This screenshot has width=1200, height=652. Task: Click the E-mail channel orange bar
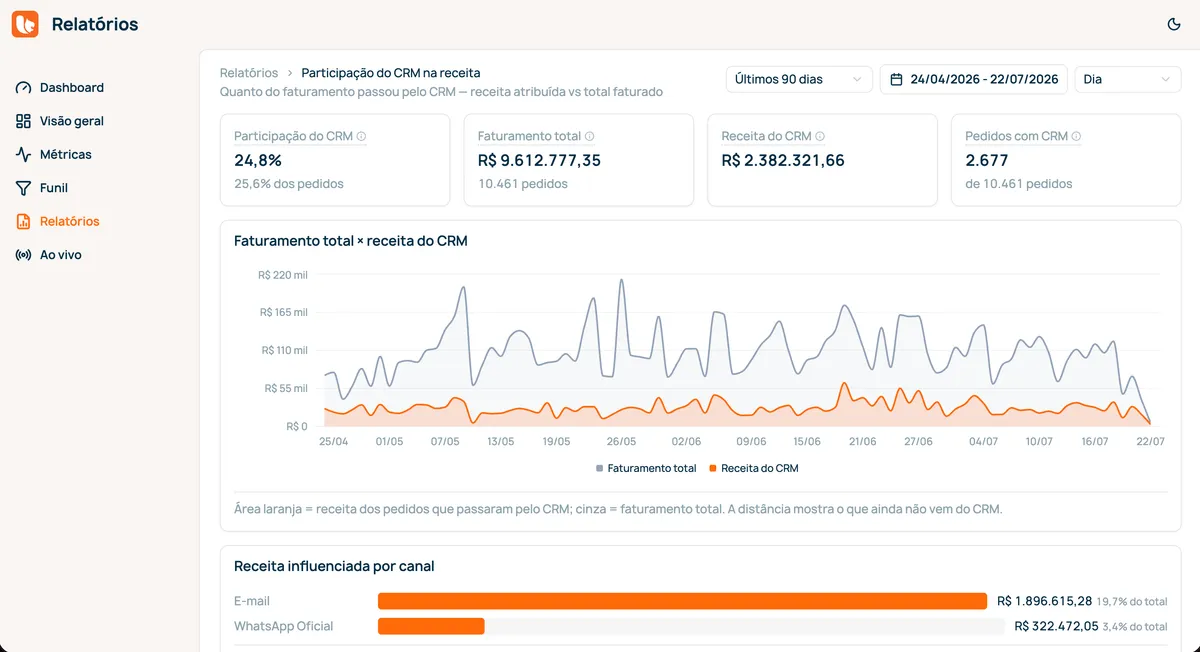682,601
